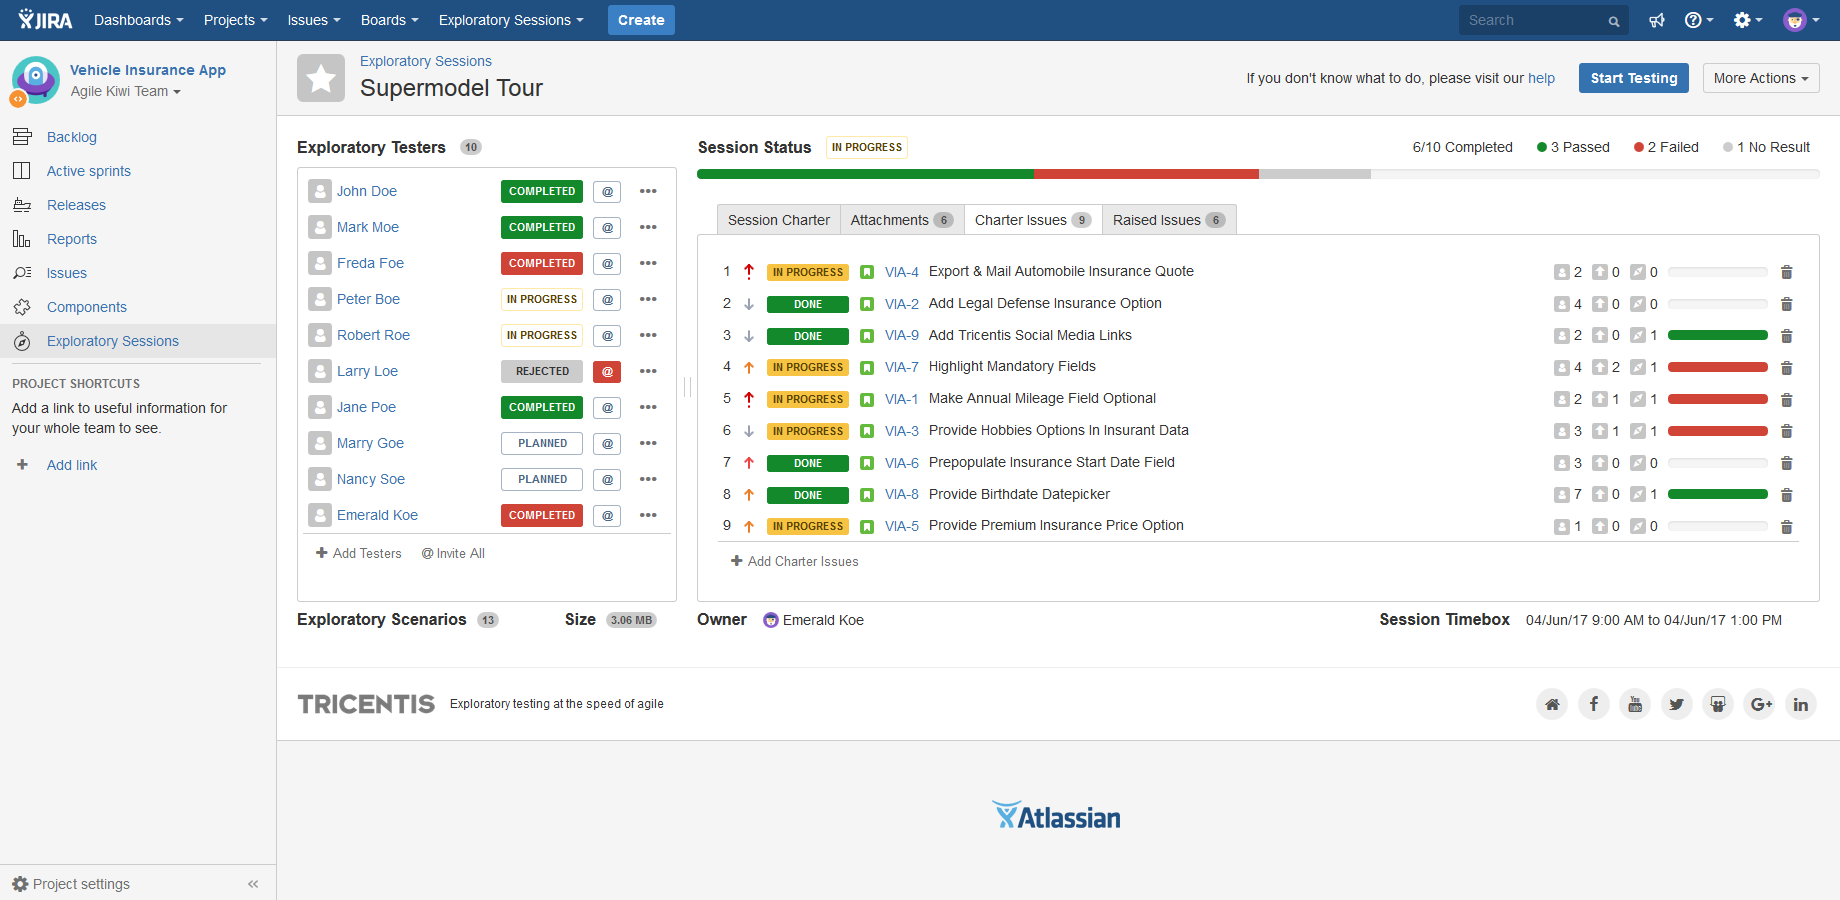This screenshot has width=1840, height=900.
Task: Open more options for Mark Moe
Action: 648,227
